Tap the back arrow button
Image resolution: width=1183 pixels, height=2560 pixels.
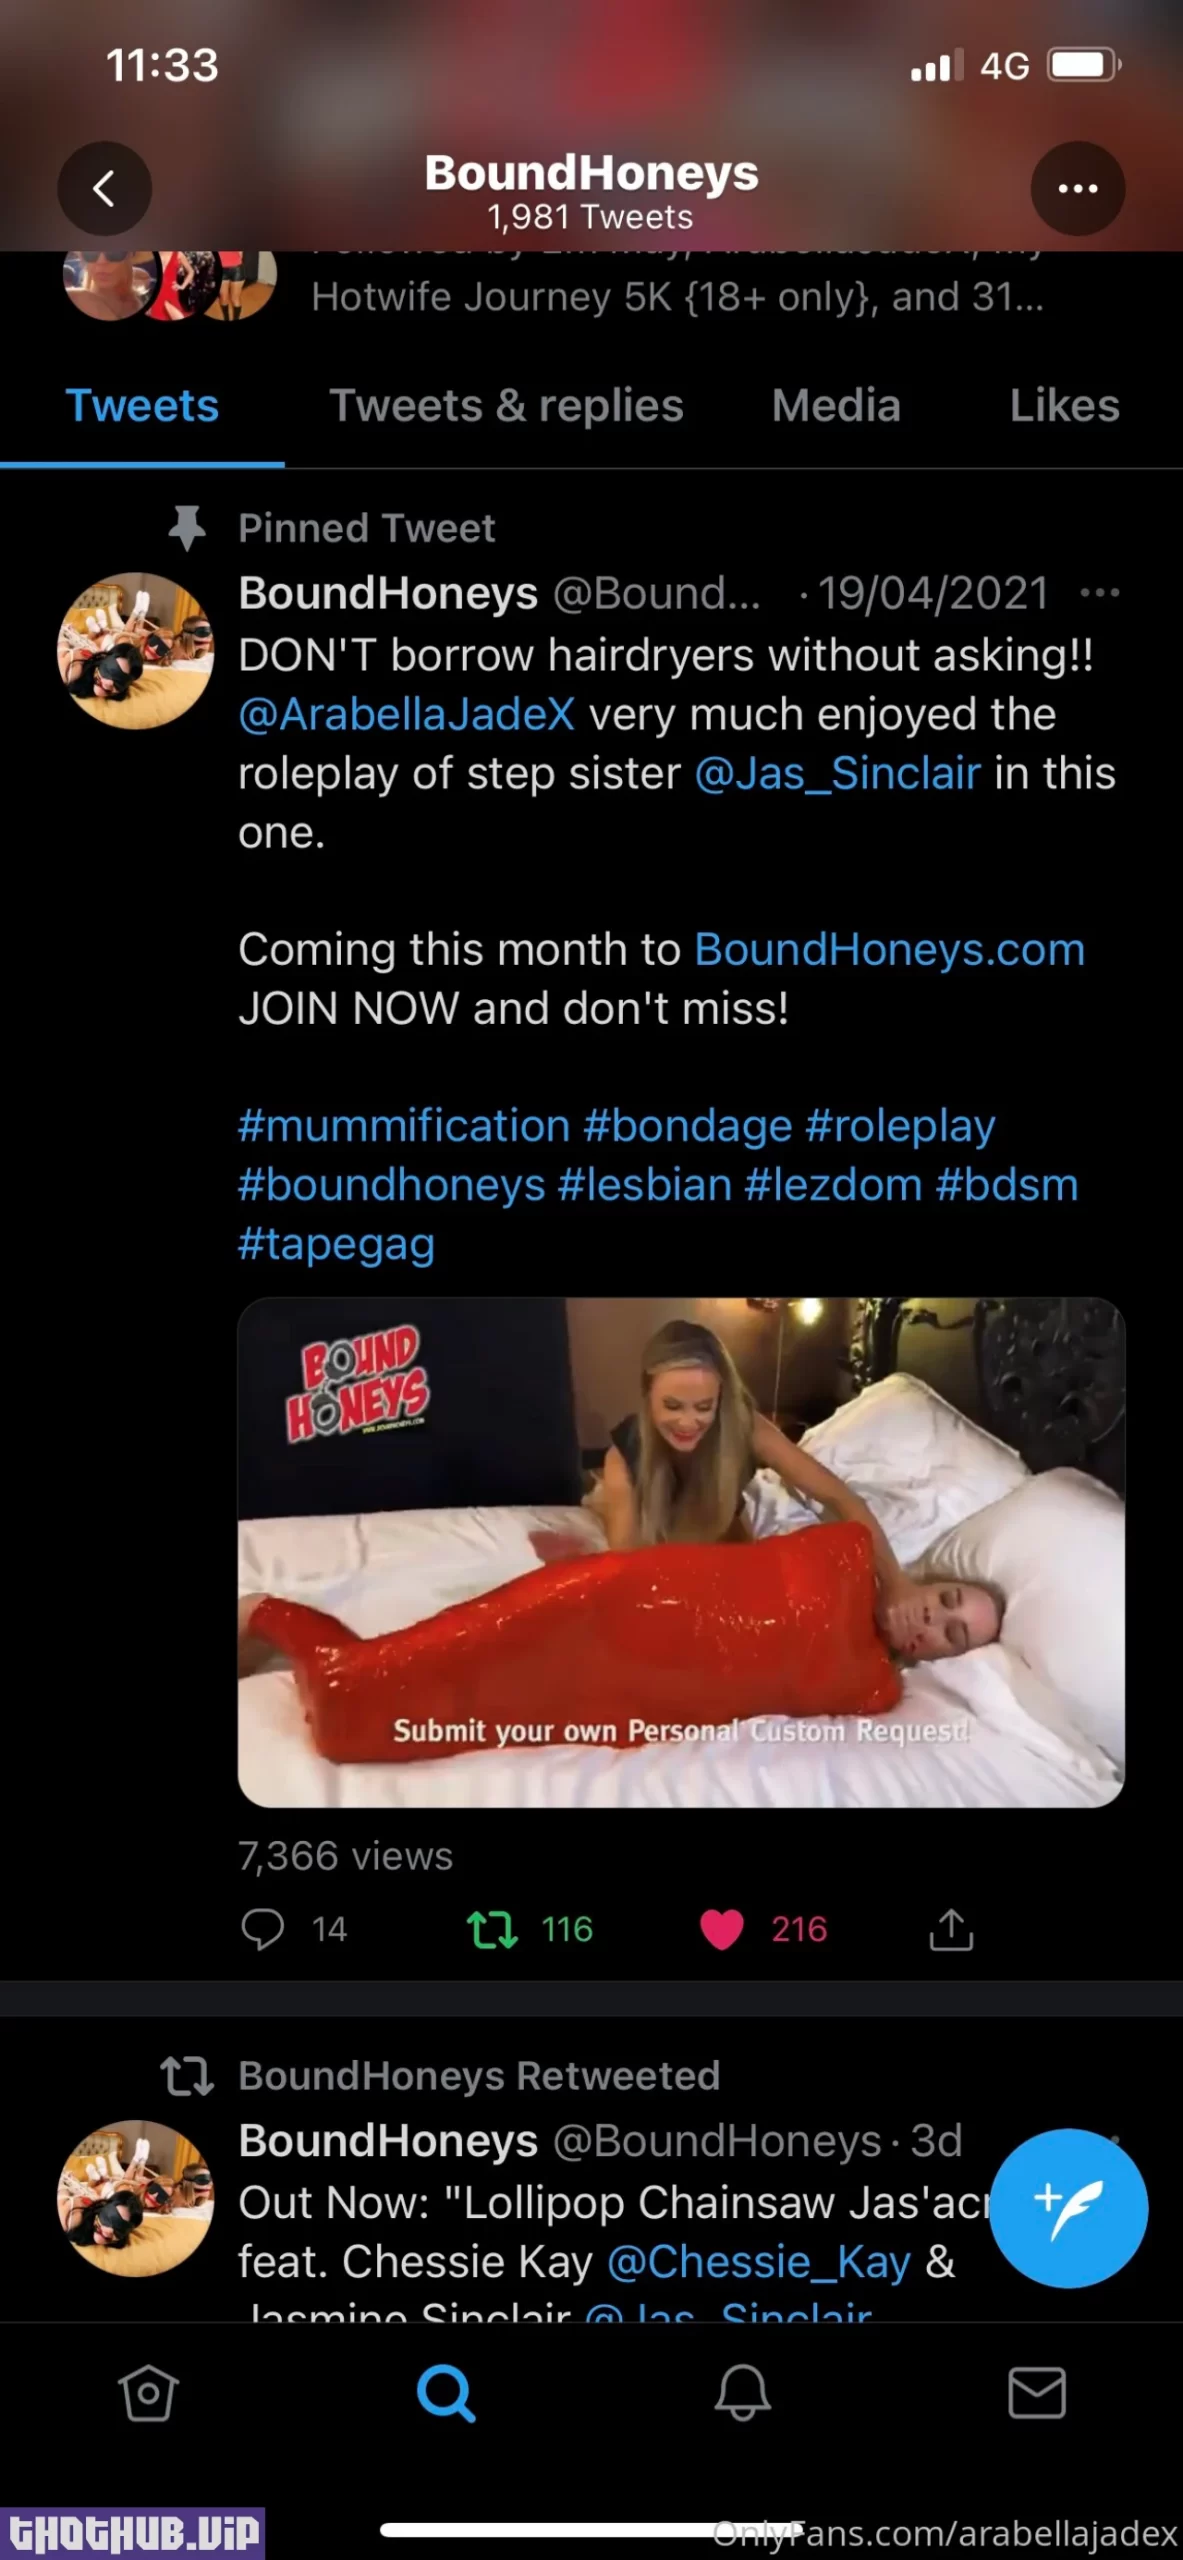104,188
